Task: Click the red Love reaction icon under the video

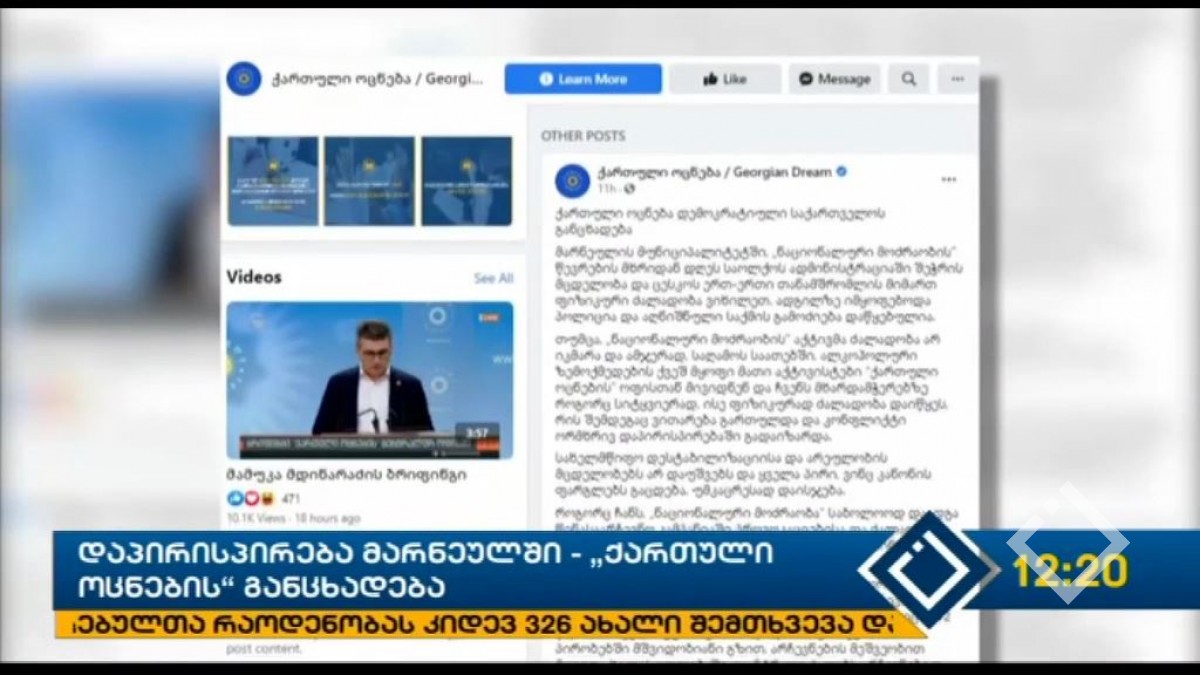Action: (250, 498)
